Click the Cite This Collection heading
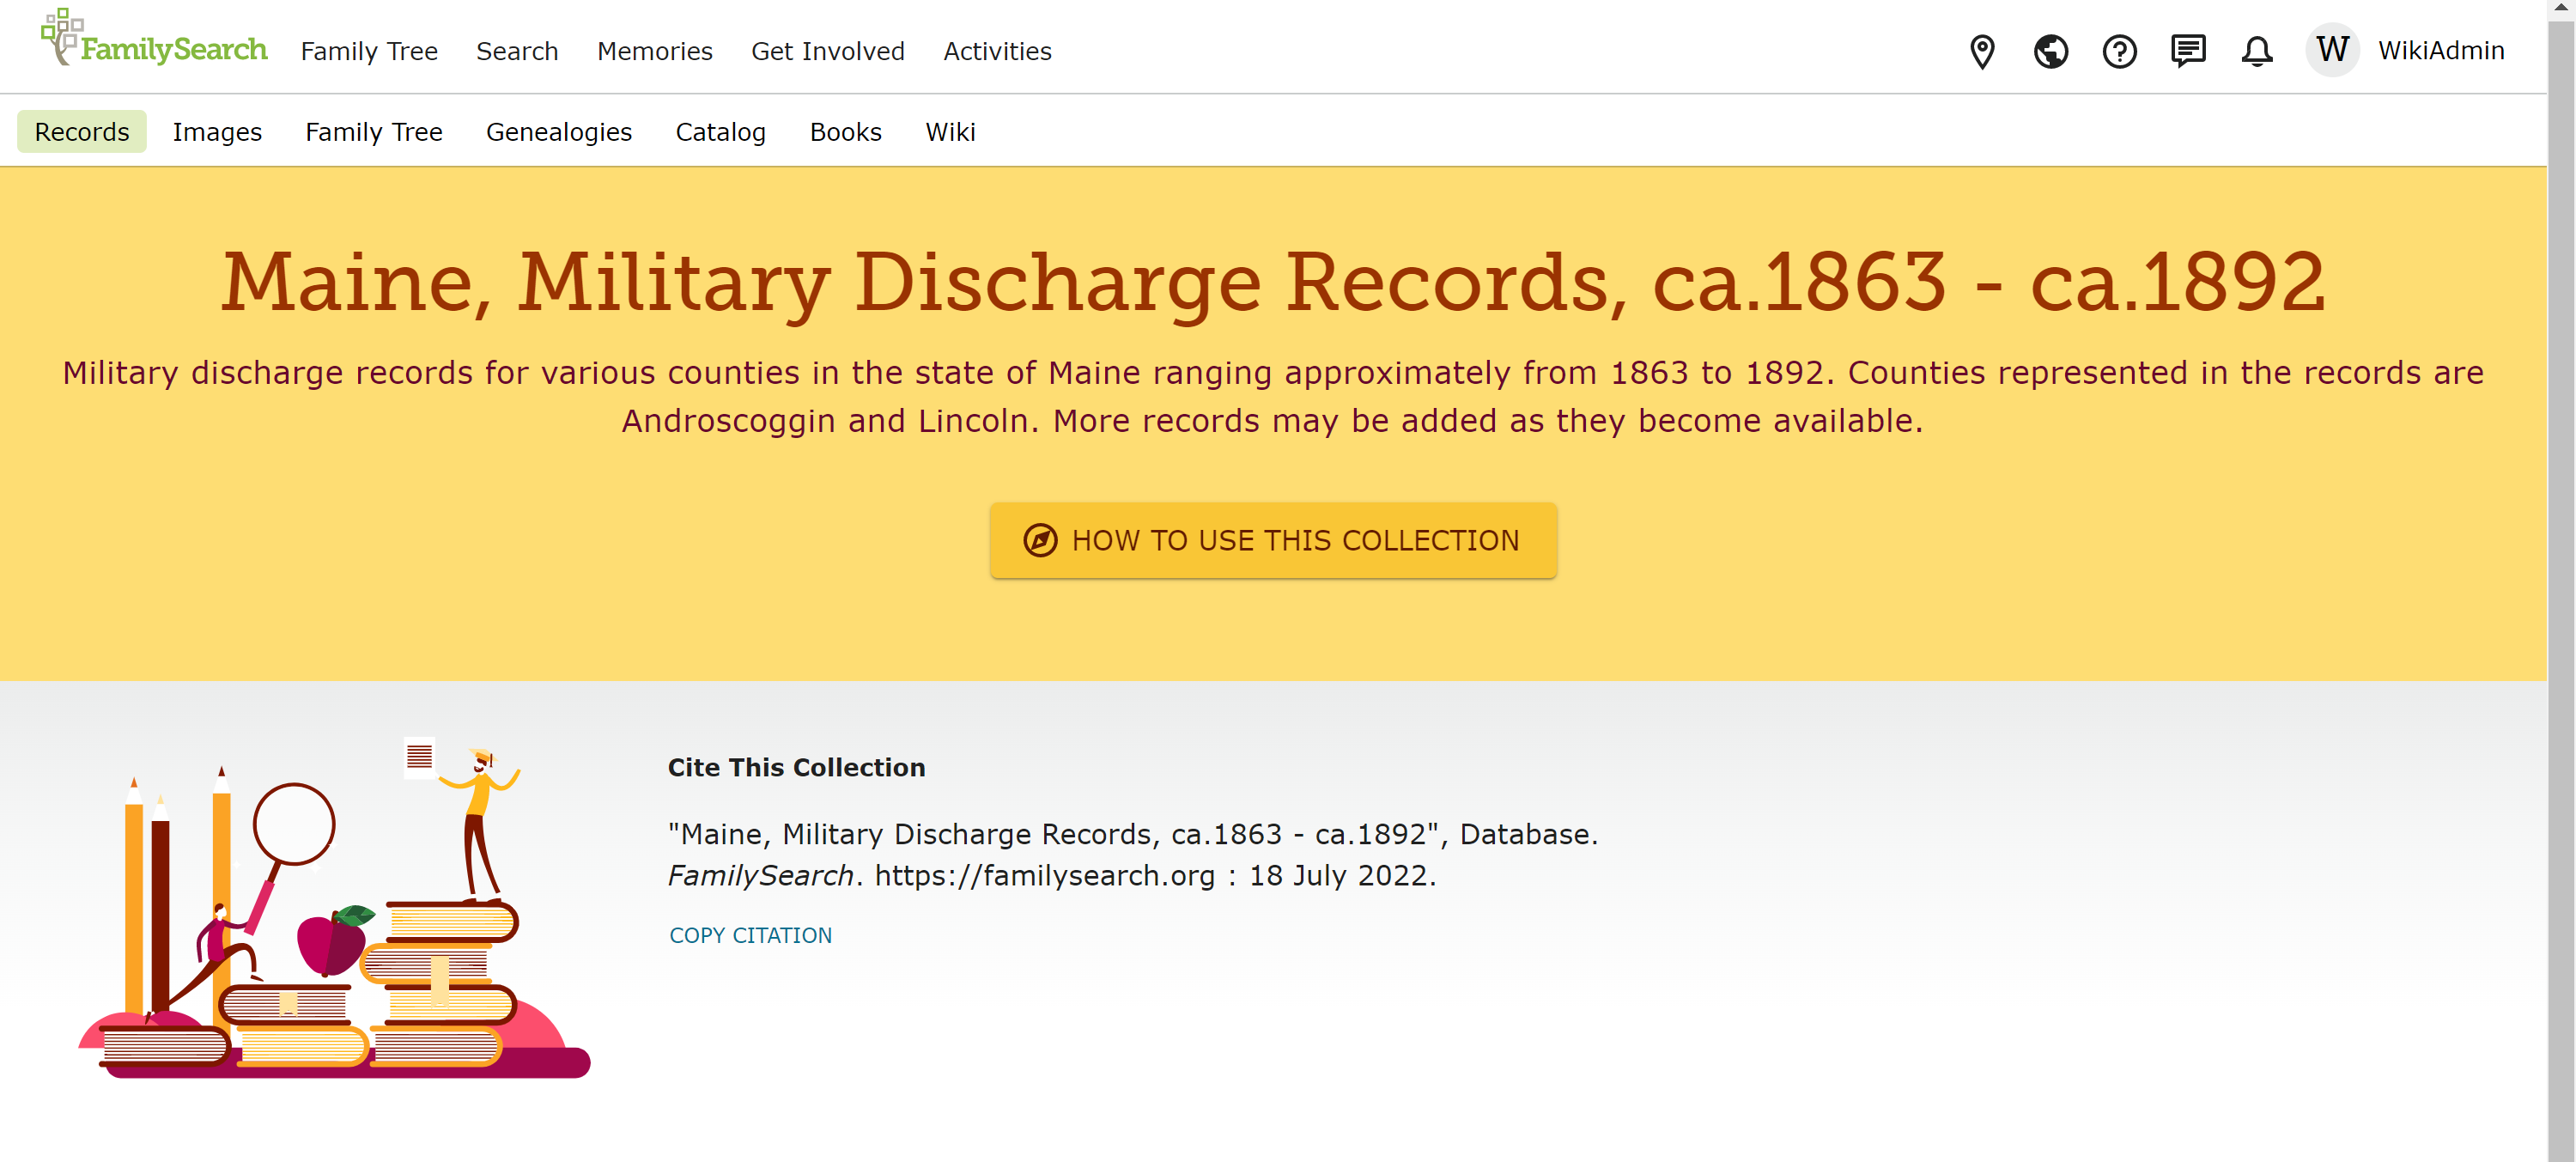Screen dimensions: 2576x1162 coord(796,767)
